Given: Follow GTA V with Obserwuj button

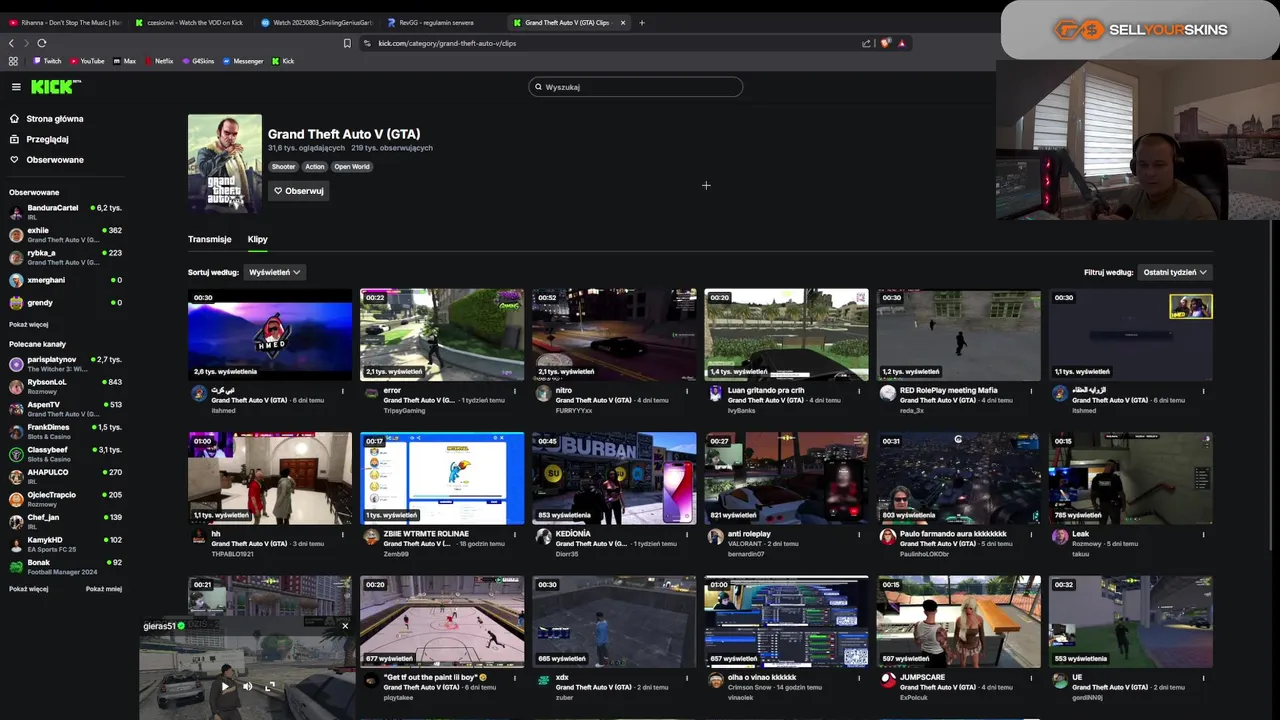Looking at the screenshot, I should click(x=299, y=191).
